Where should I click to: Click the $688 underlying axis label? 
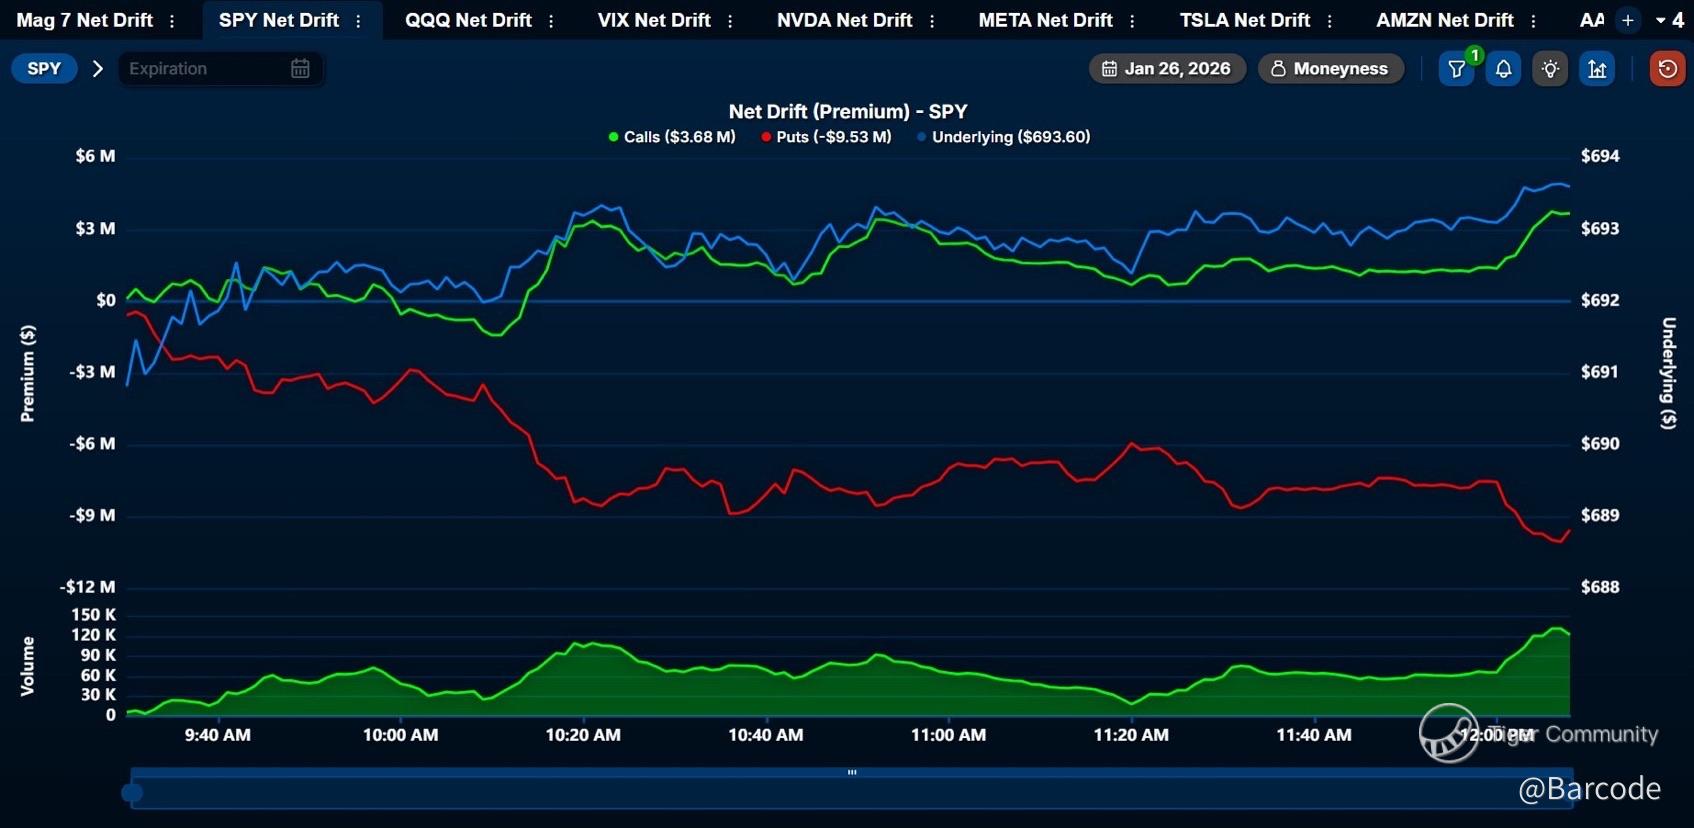pos(1600,587)
